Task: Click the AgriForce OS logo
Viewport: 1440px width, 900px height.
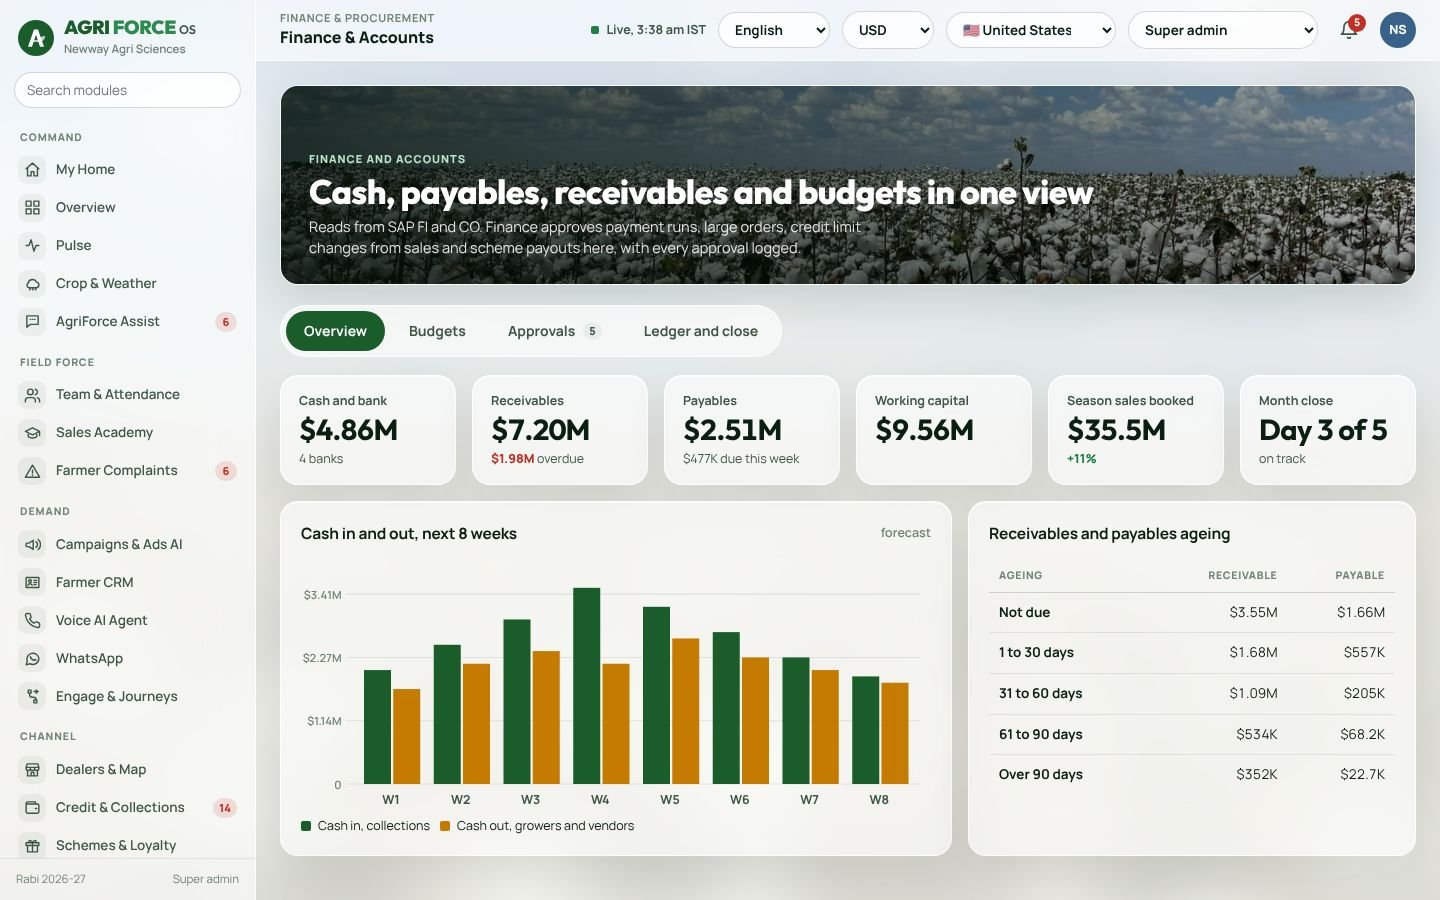Action: [36, 38]
